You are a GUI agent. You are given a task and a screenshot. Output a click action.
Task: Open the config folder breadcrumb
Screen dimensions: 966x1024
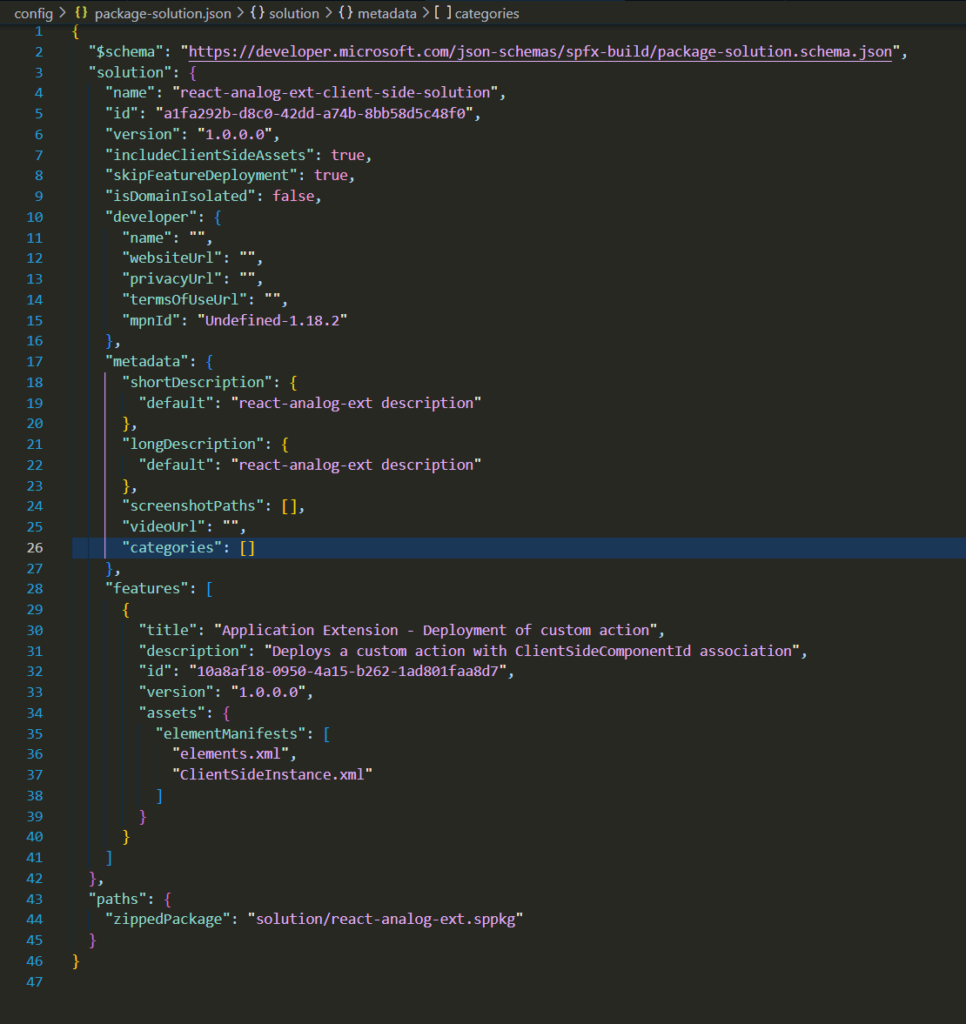tap(33, 14)
